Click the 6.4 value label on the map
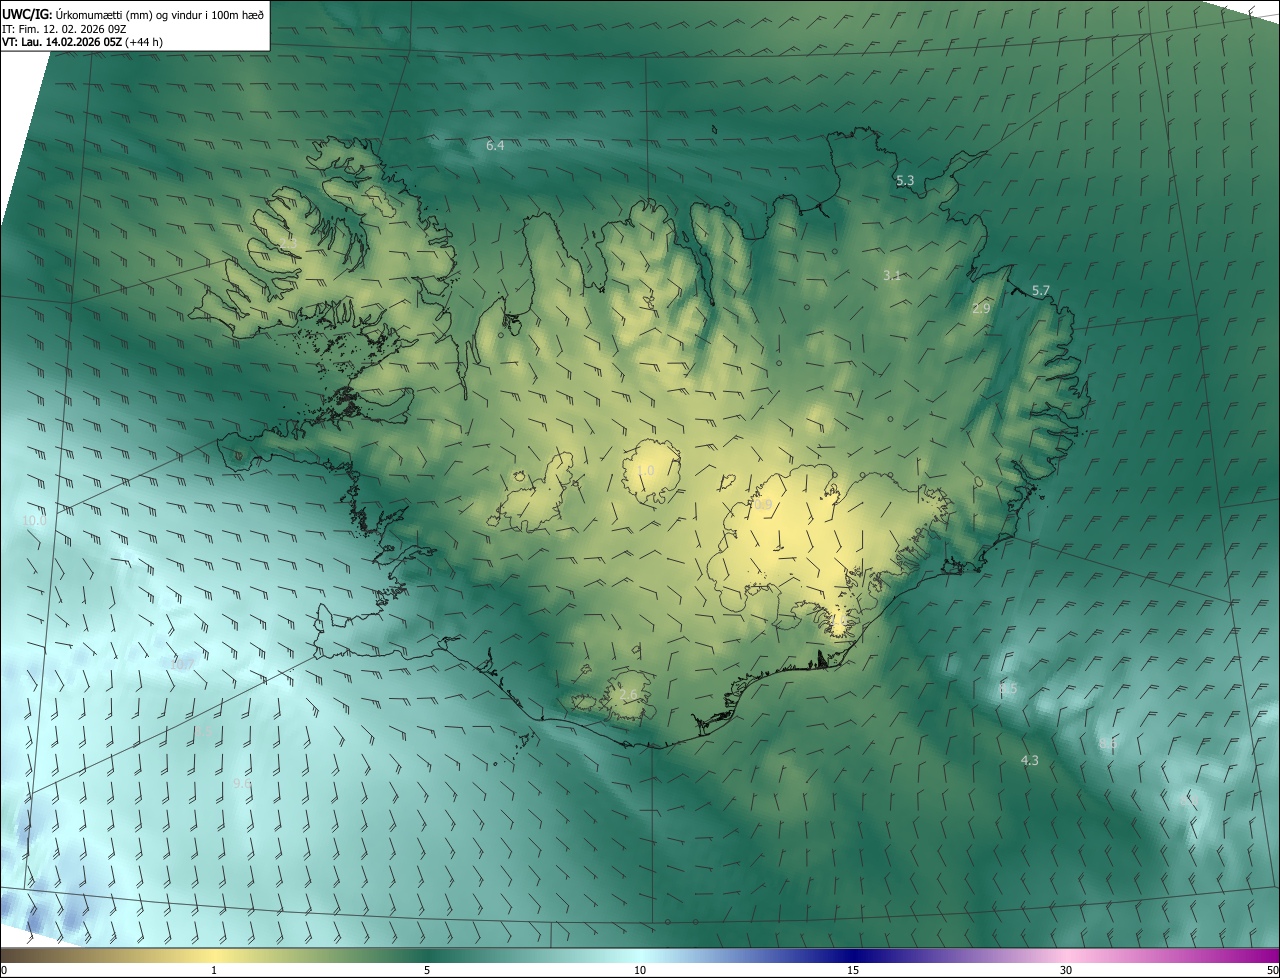 (495, 146)
